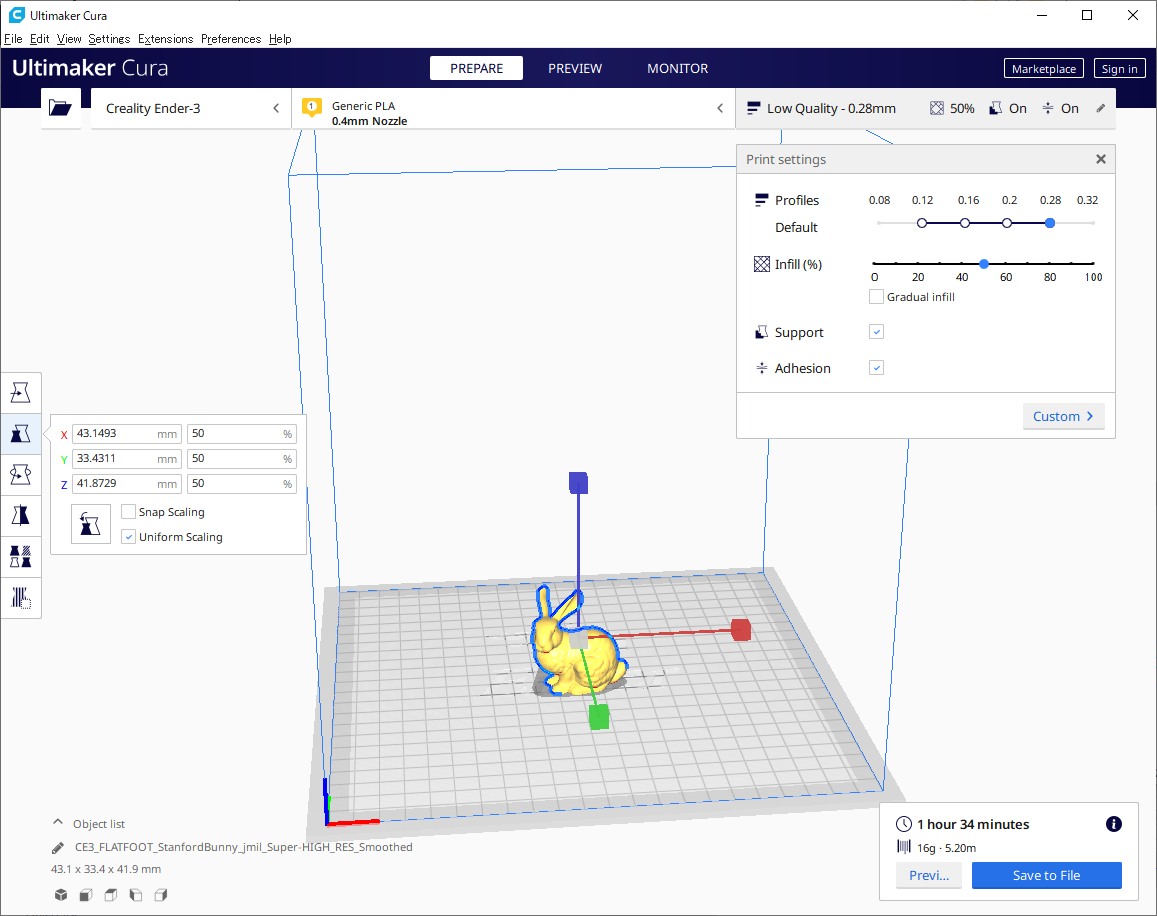1157x916 pixels.
Task: Switch to front view cube icon
Action: point(86,895)
